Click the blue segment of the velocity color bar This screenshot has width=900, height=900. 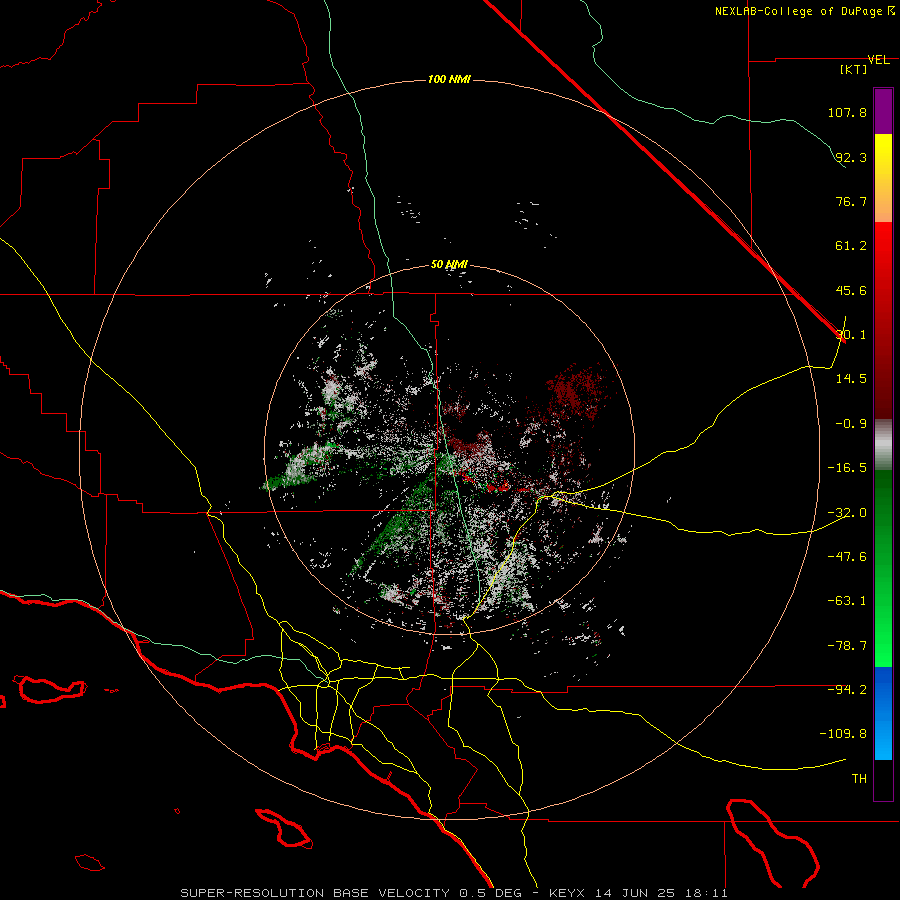[883, 713]
